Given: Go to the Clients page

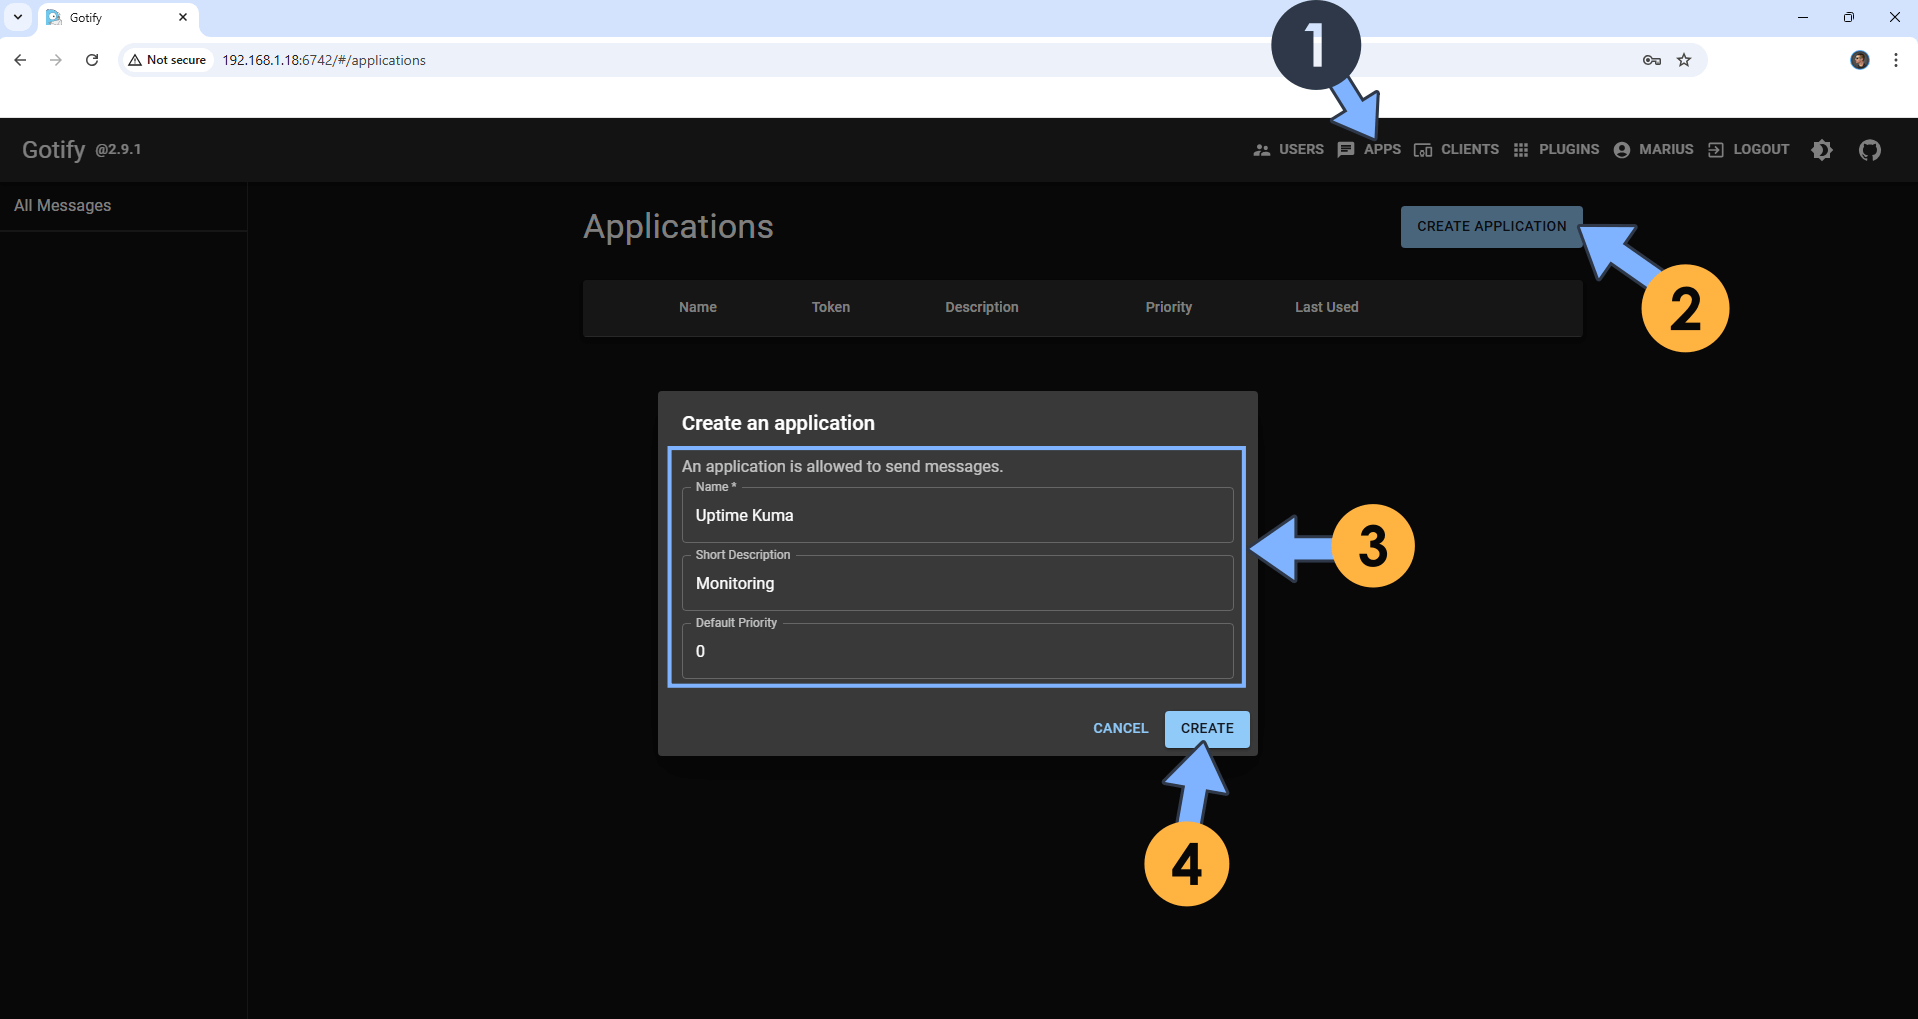Looking at the screenshot, I should [x=1456, y=150].
